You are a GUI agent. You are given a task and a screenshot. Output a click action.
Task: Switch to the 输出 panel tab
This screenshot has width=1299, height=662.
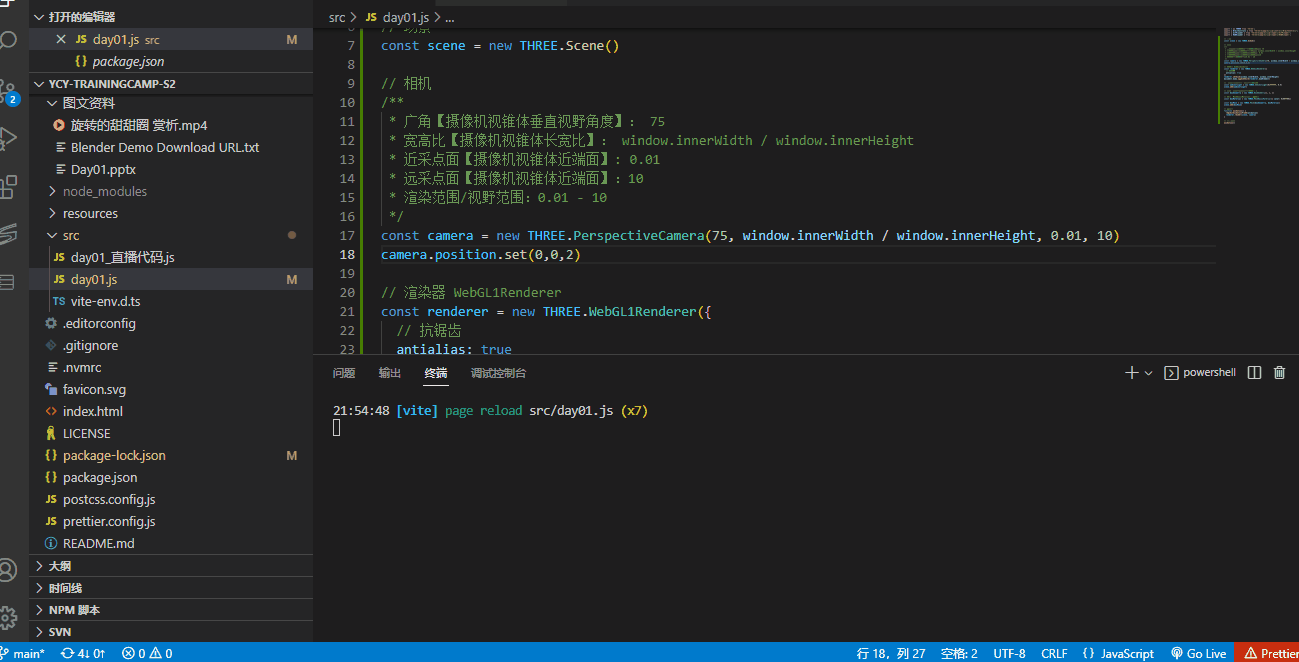pos(390,373)
